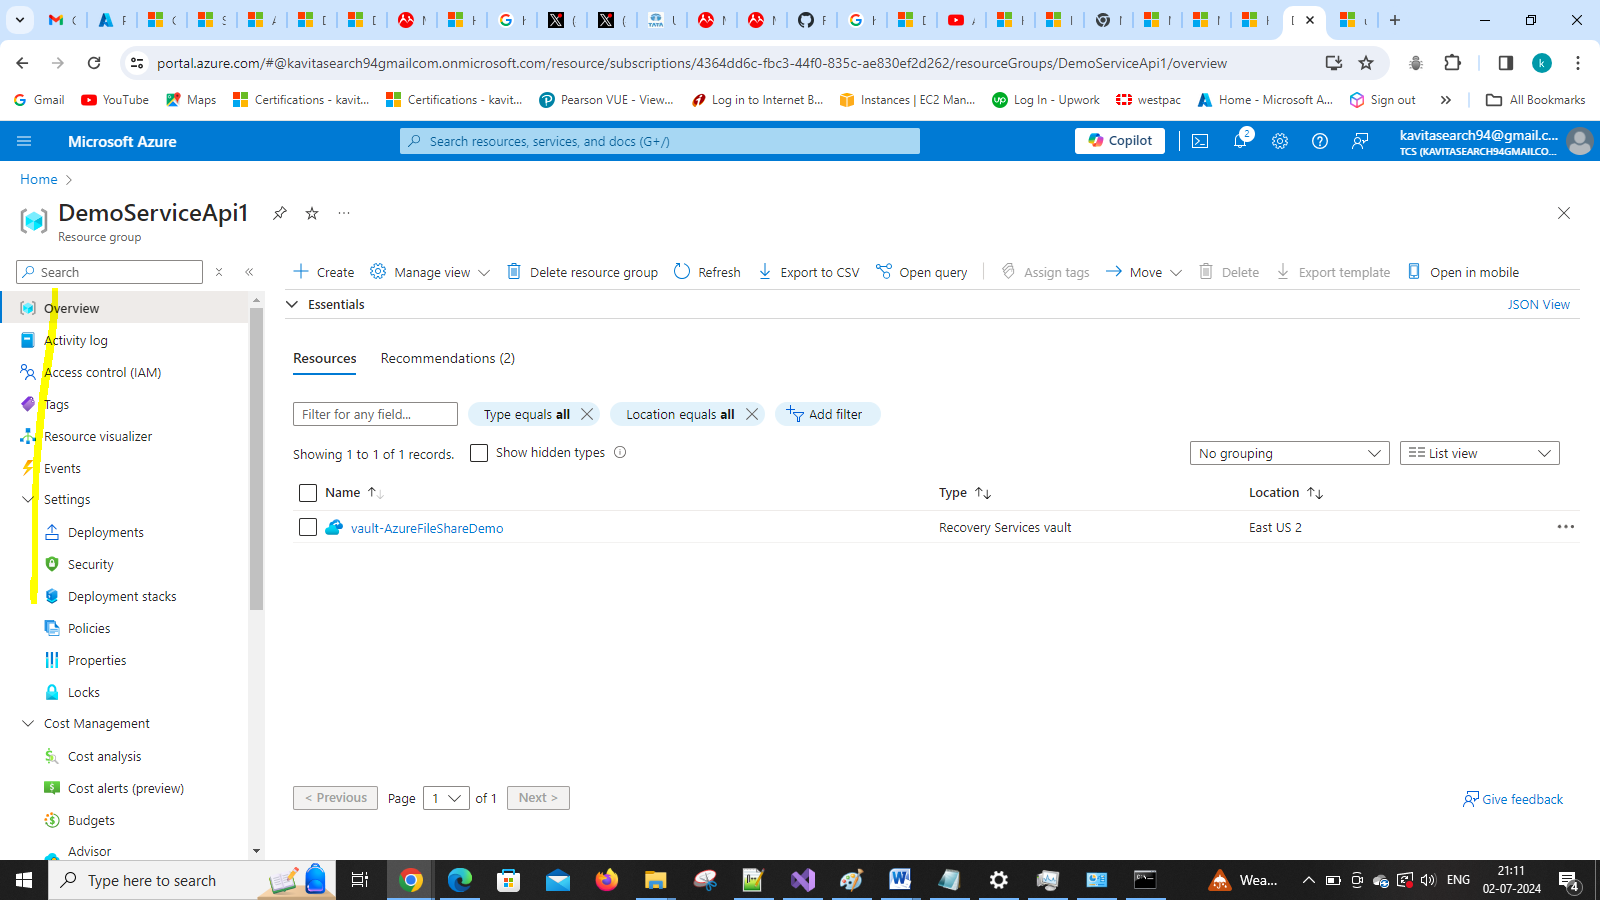This screenshot has width=1600, height=900.
Task: Click the JSON View link
Action: [x=1538, y=304]
